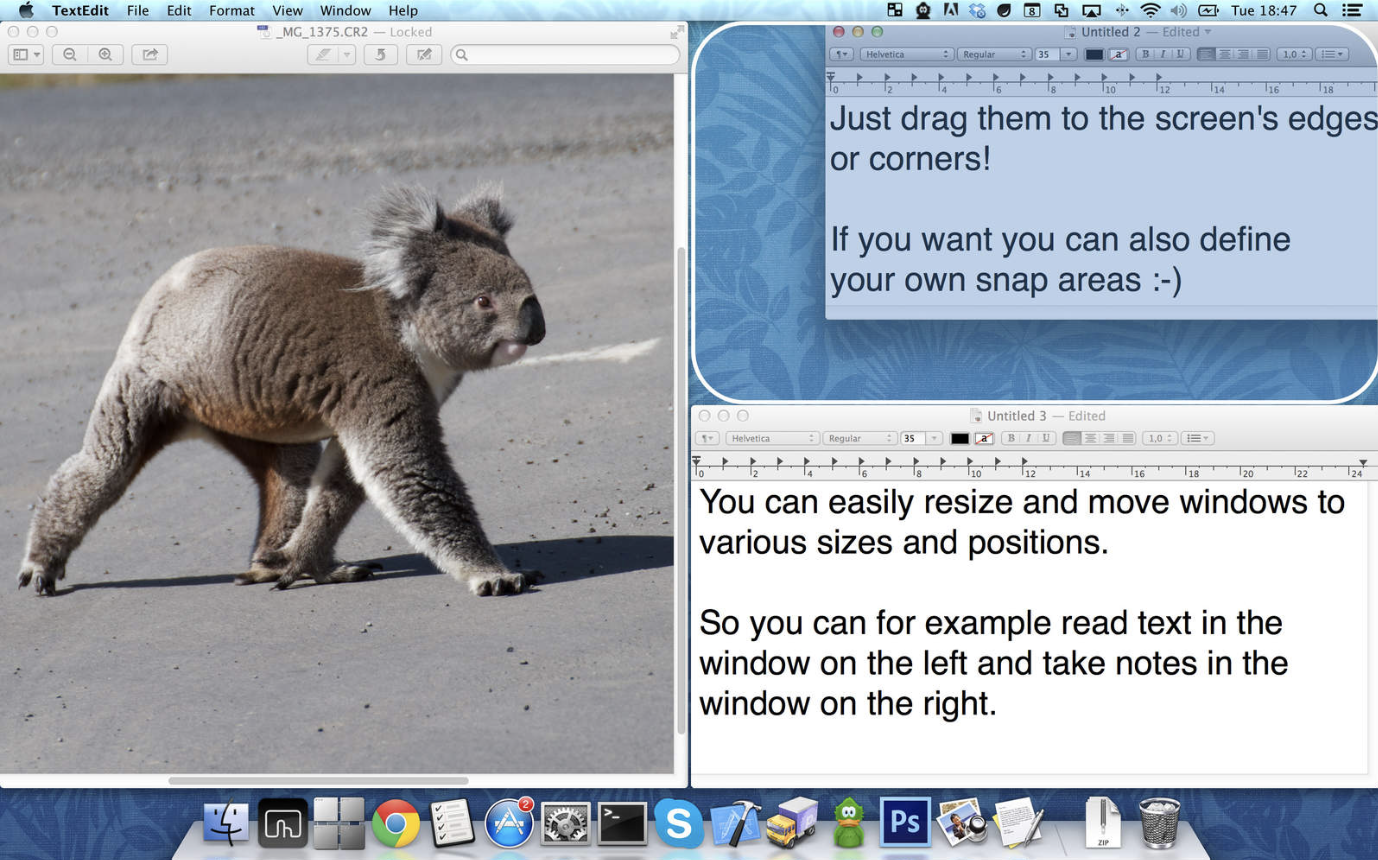Open the Share menu in Preview's toolbar
The width and height of the screenshot is (1378, 860).
[148, 55]
